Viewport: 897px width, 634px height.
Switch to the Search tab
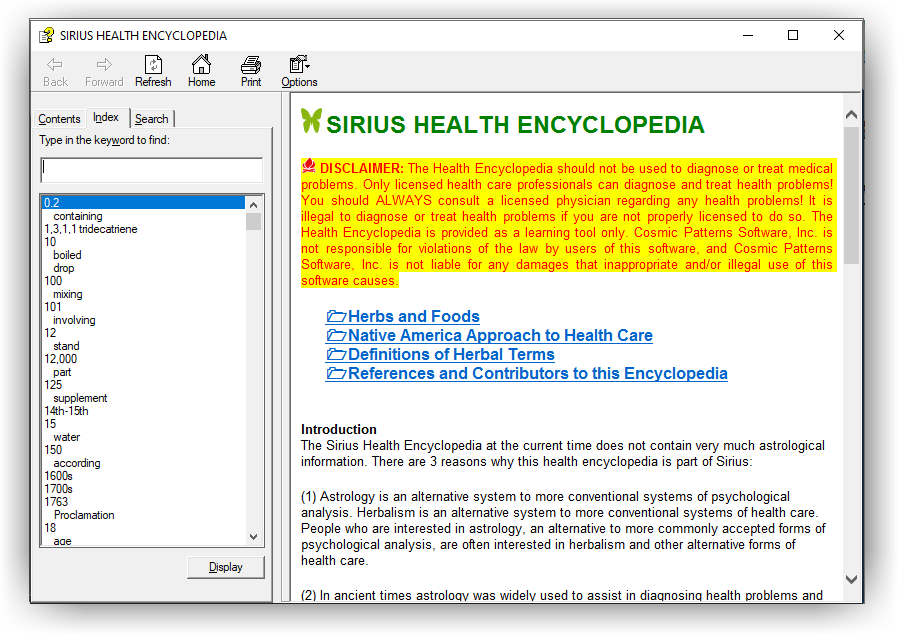point(151,119)
